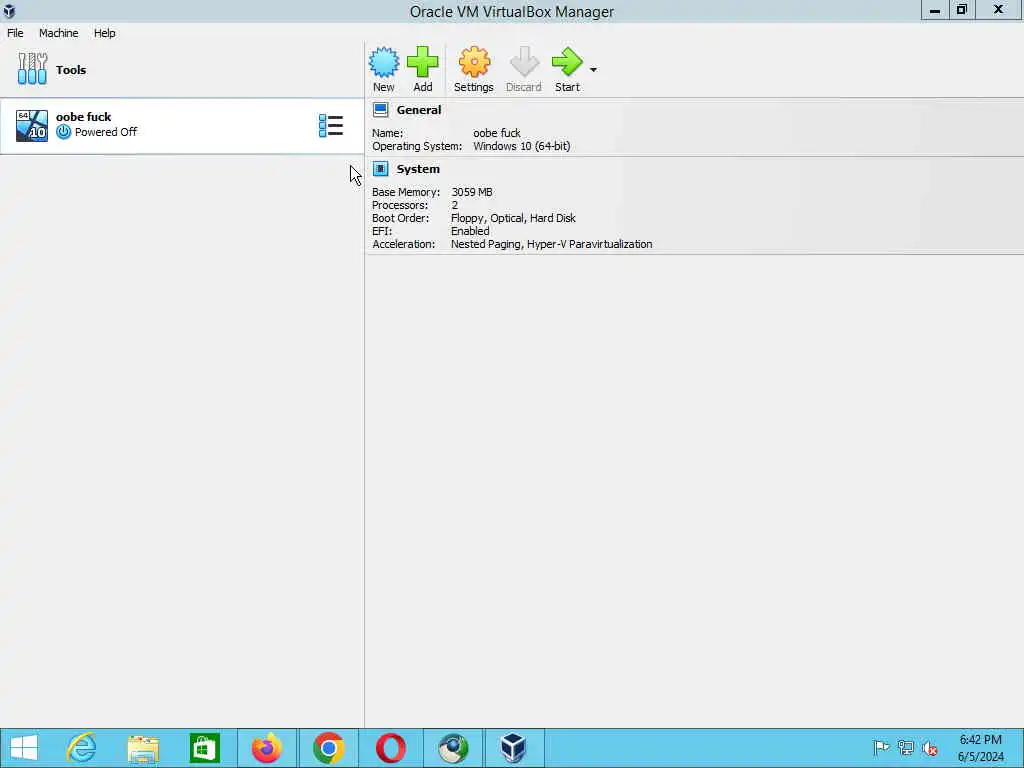Open Settings via the orange gear icon

pyautogui.click(x=473, y=63)
